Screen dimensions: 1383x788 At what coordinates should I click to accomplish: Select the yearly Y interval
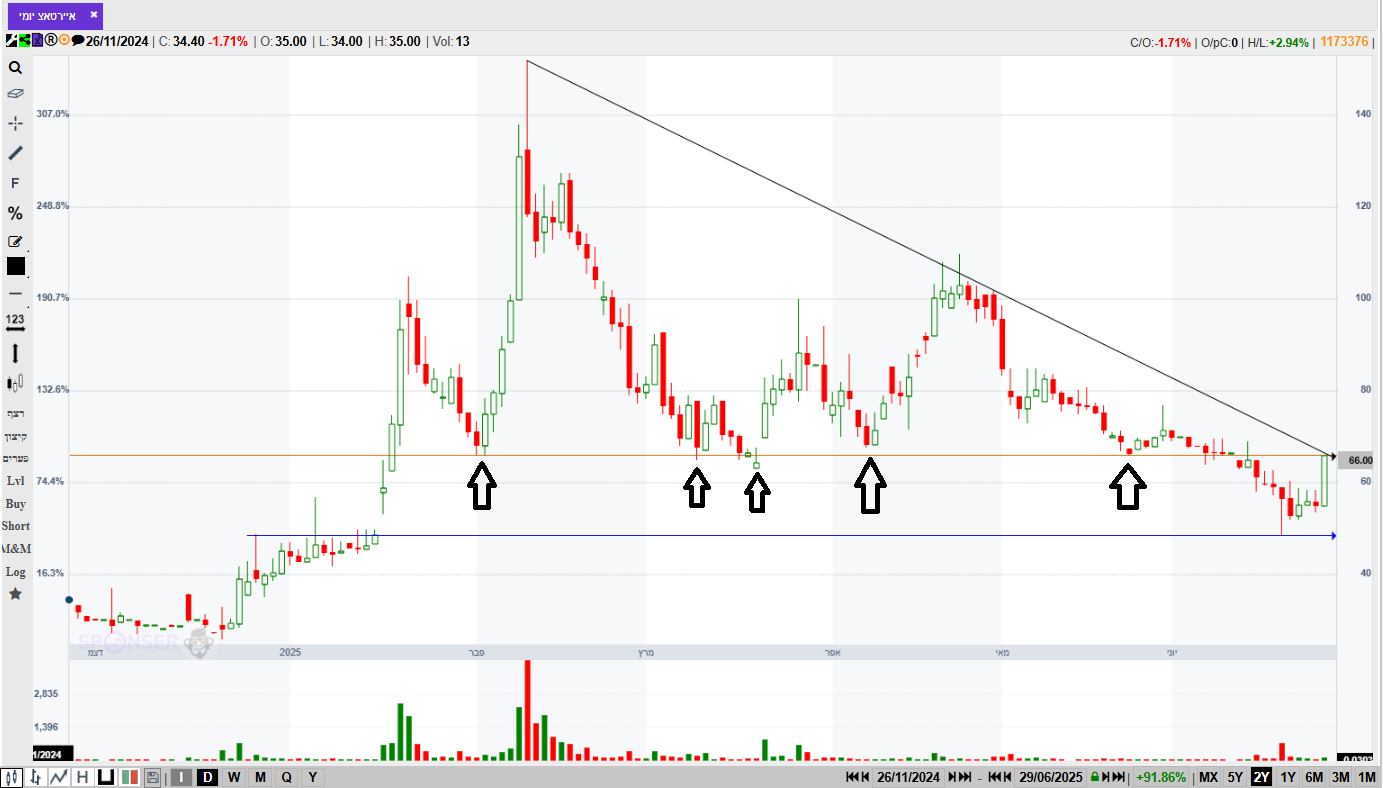[x=312, y=777]
